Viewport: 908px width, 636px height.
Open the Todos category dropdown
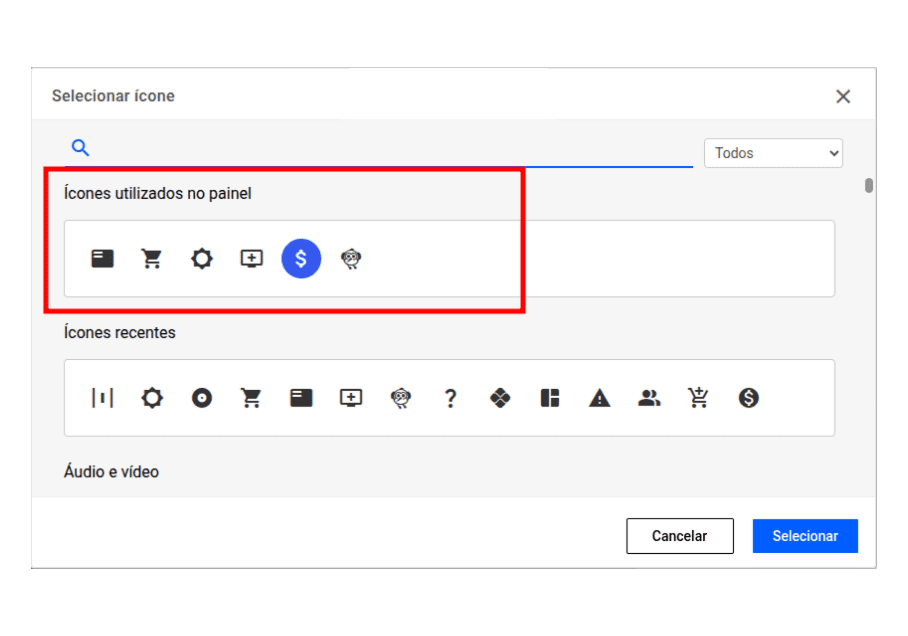773,153
